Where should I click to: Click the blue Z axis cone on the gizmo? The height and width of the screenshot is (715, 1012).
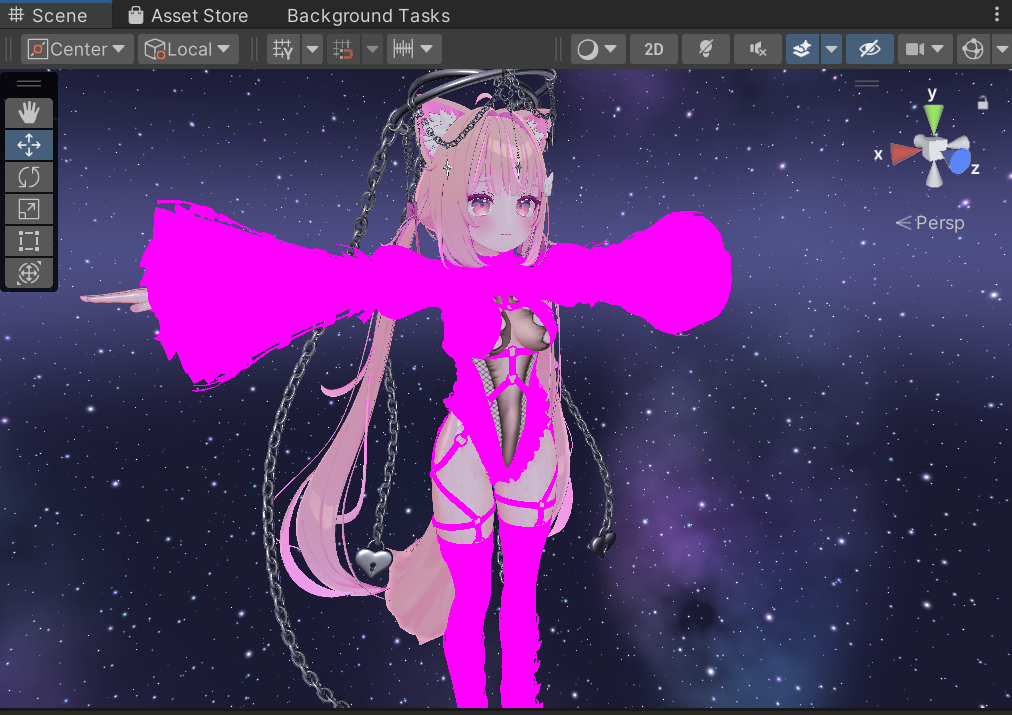tap(960, 161)
